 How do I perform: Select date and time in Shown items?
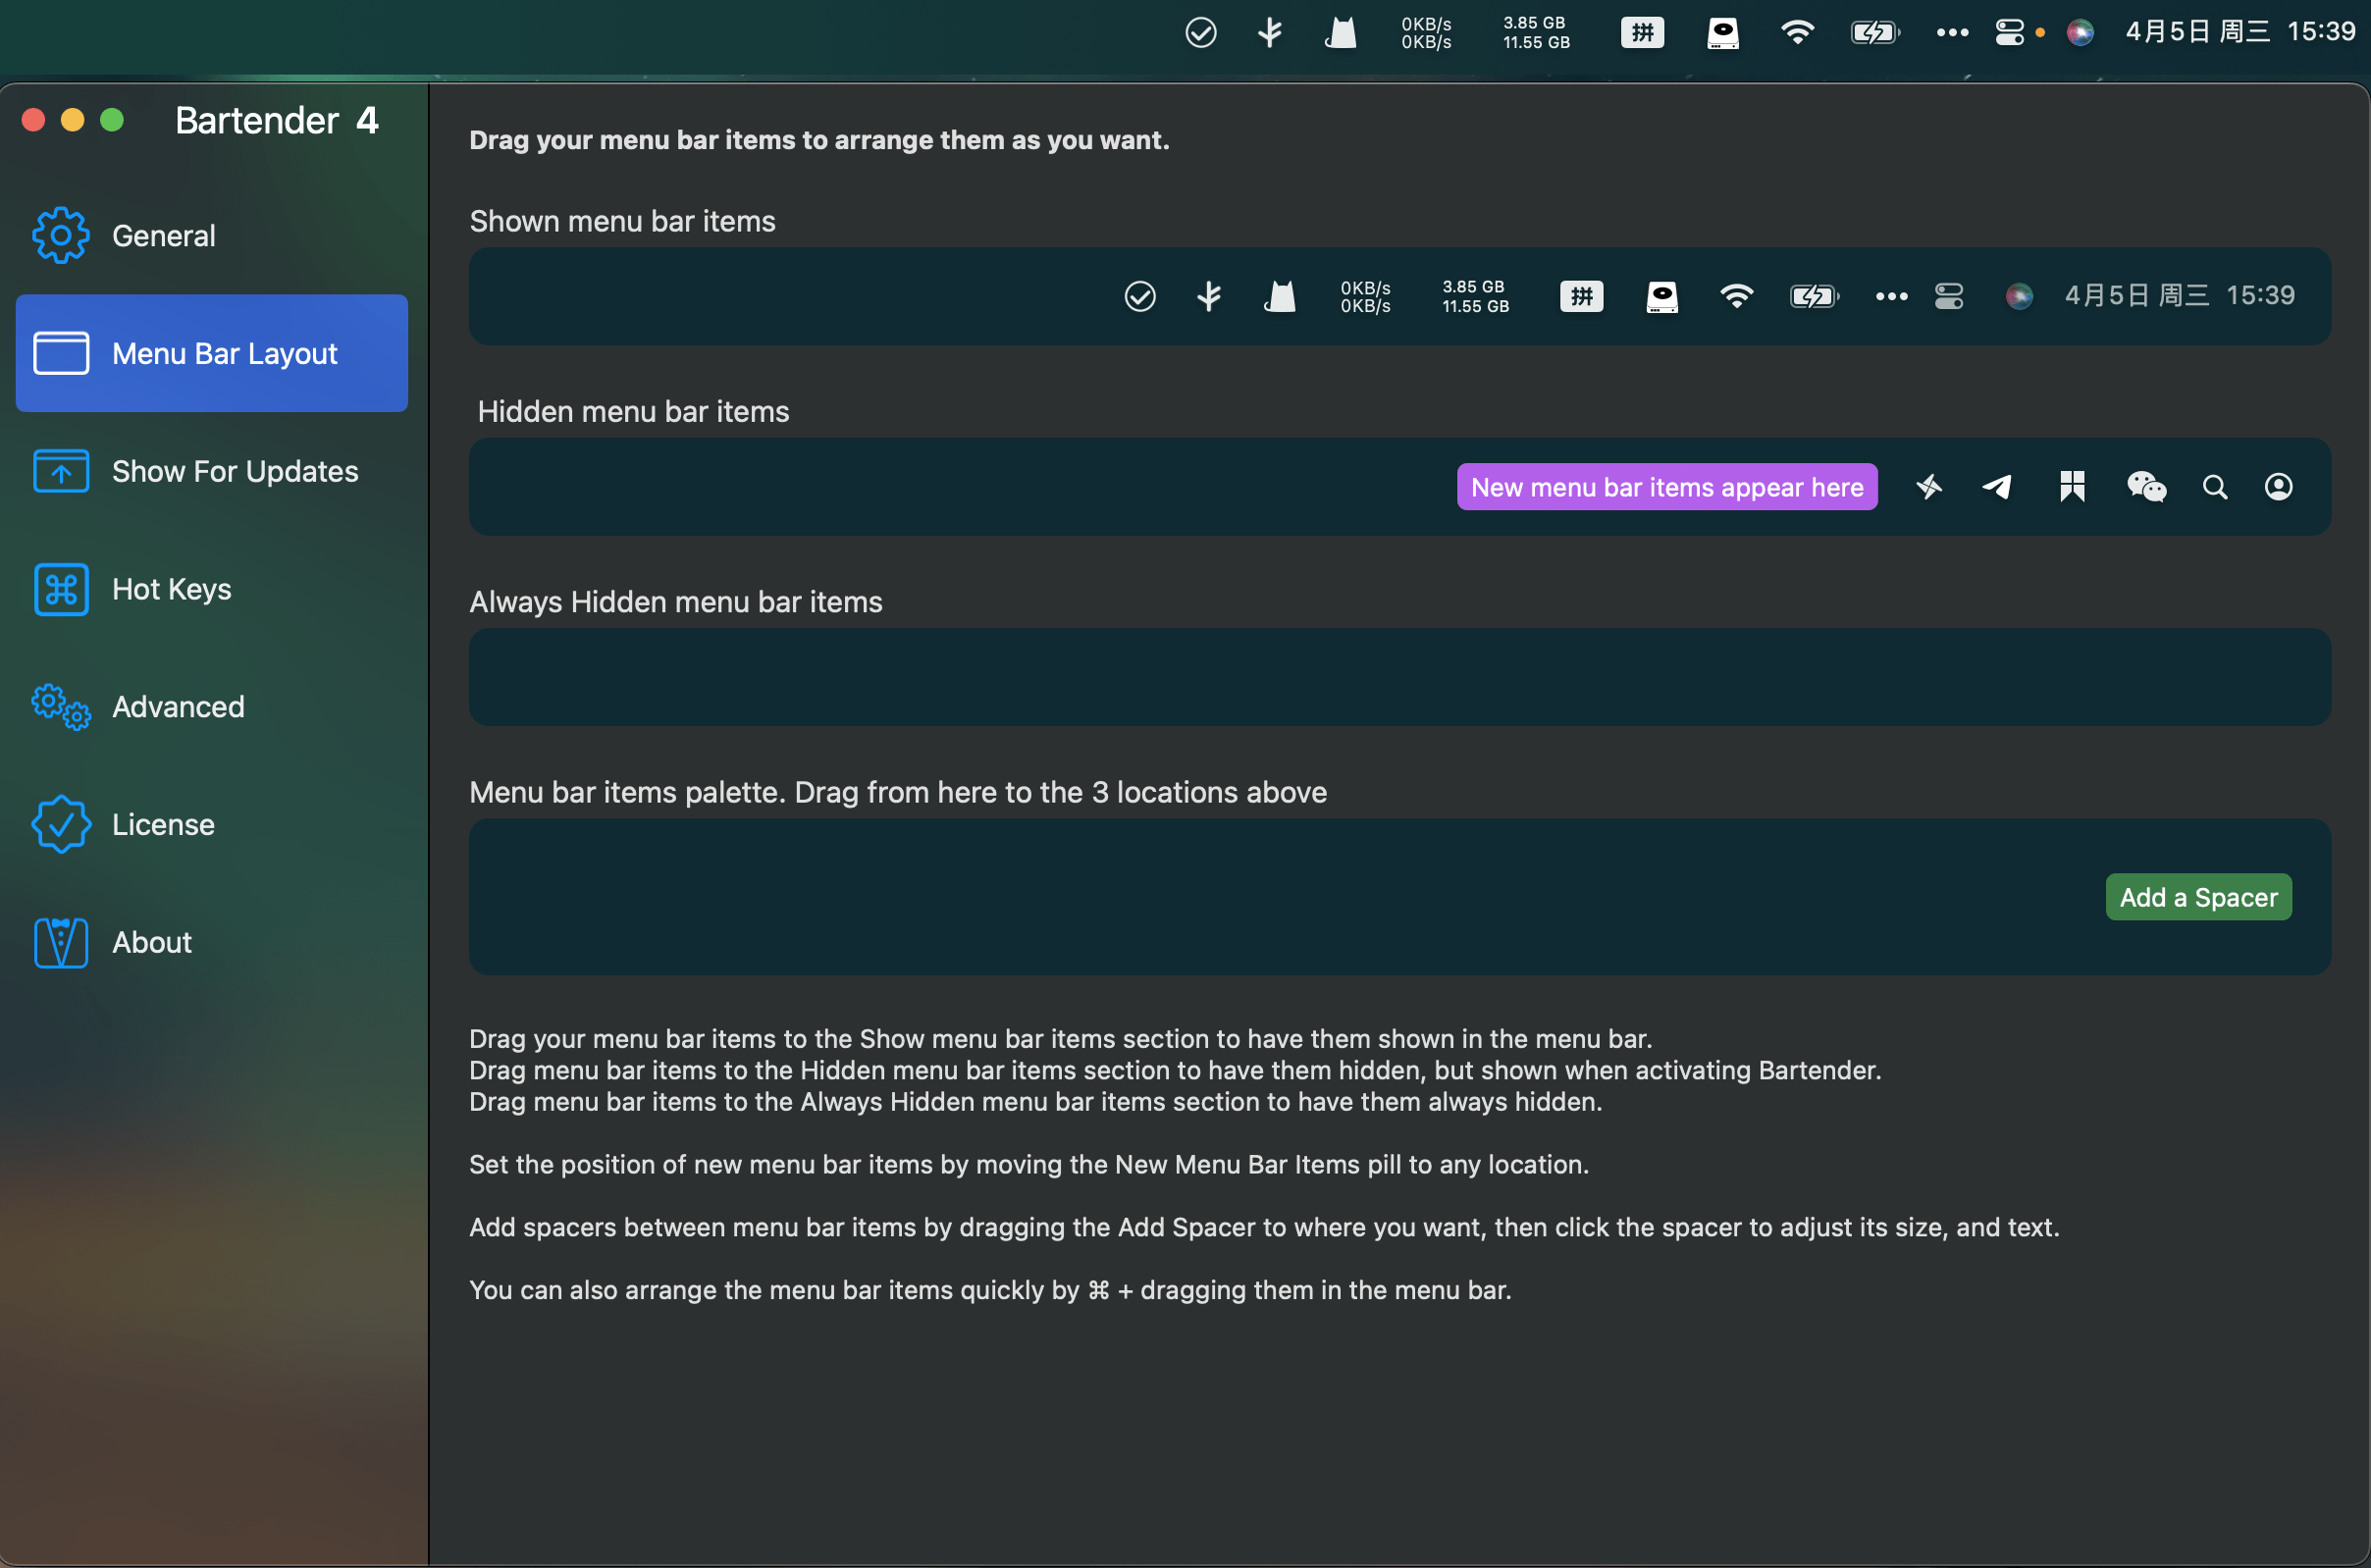click(x=2180, y=295)
